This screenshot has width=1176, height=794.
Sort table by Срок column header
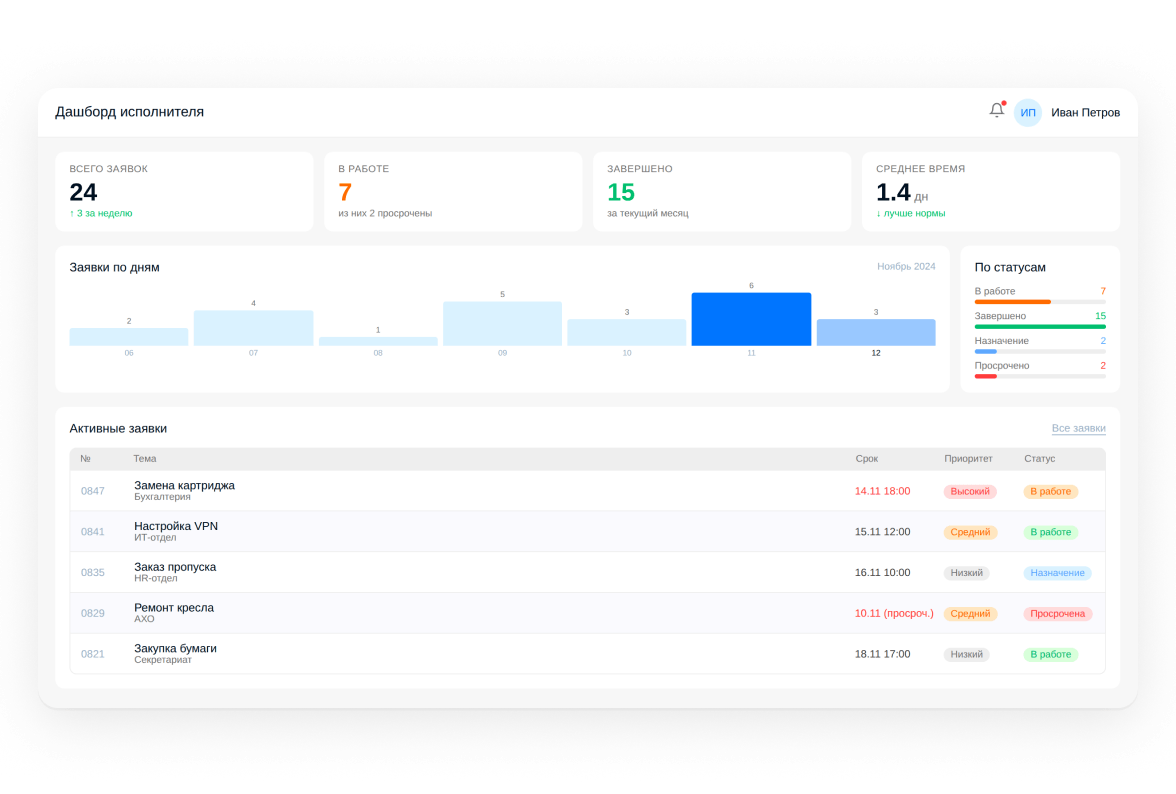coord(866,459)
